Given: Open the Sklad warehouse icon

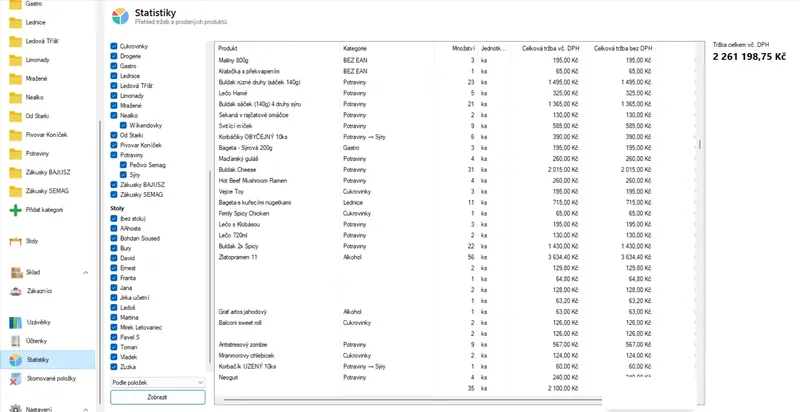Looking at the screenshot, I should tap(17, 273).
